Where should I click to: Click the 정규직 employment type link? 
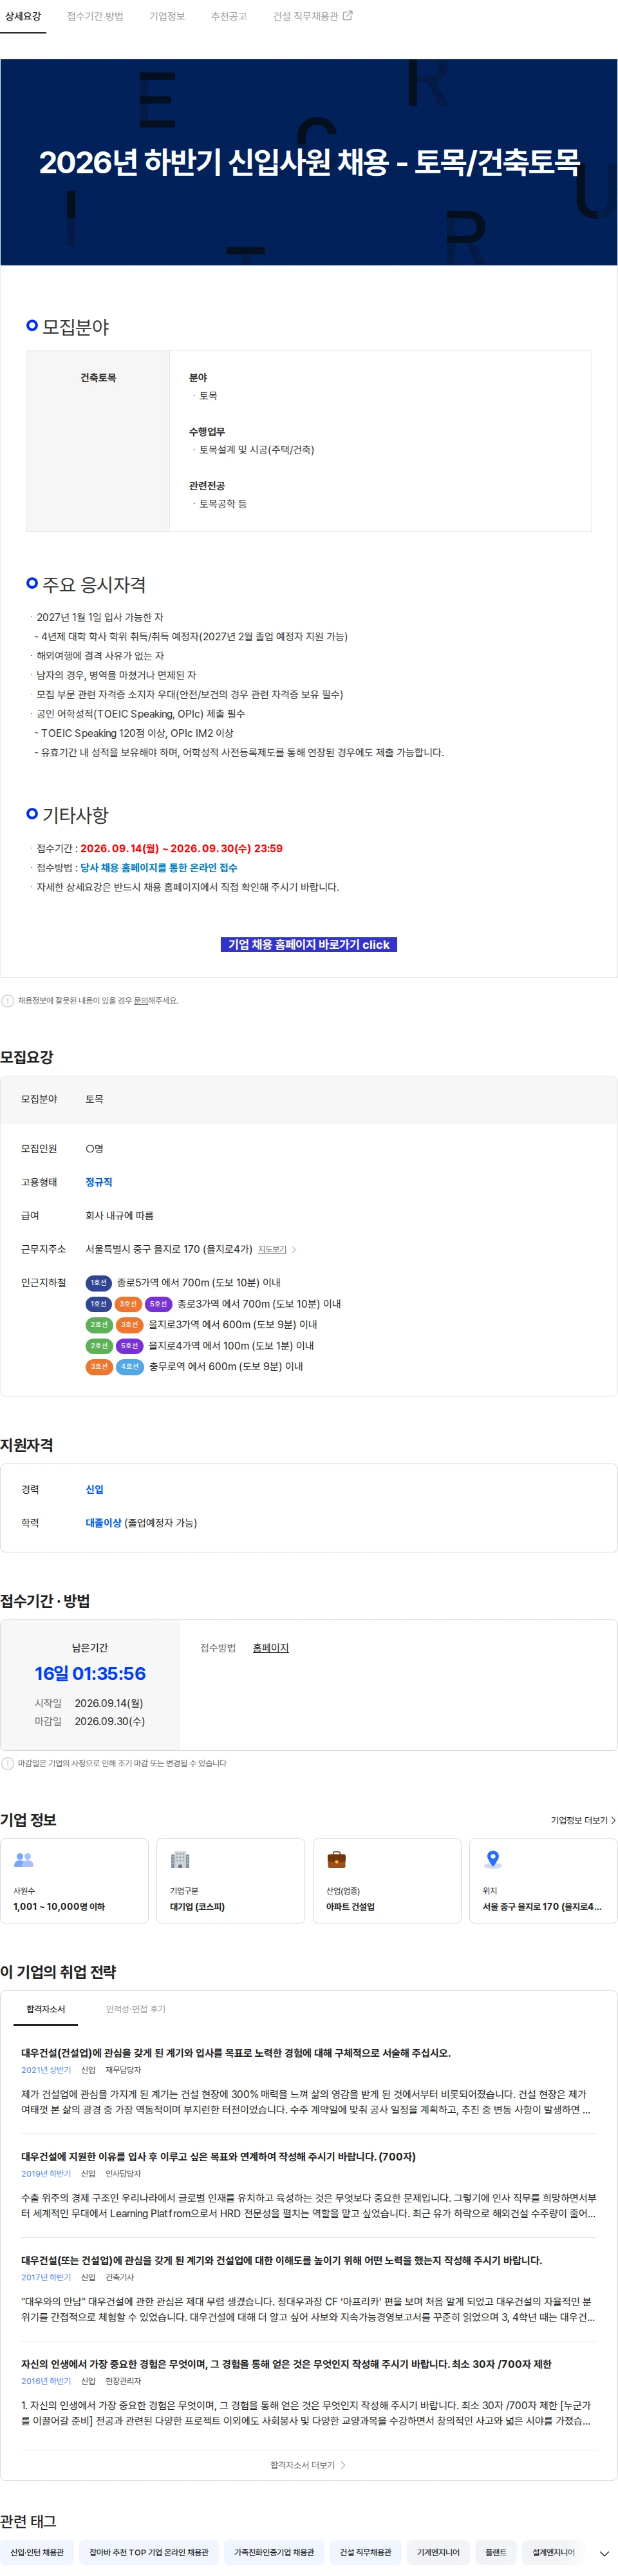pyautogui.click(x=99, y=1182)
